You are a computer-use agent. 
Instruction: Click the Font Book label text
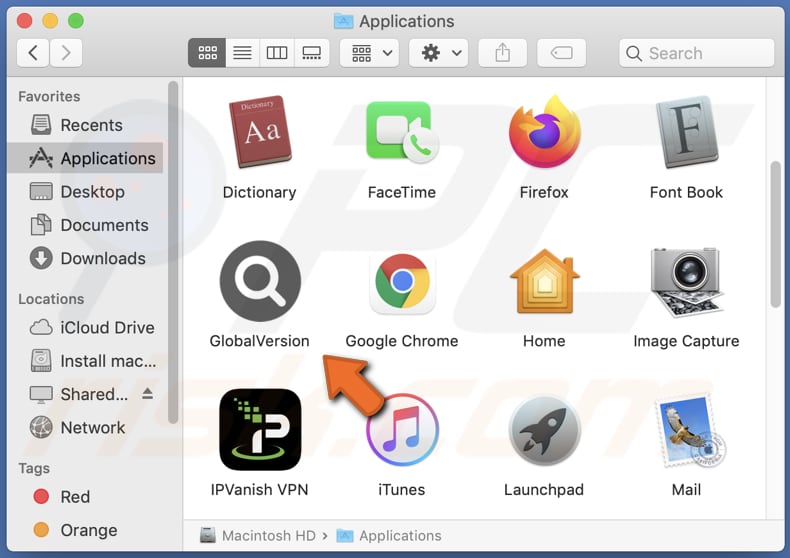pyautogui.click(x=686, y=192)
